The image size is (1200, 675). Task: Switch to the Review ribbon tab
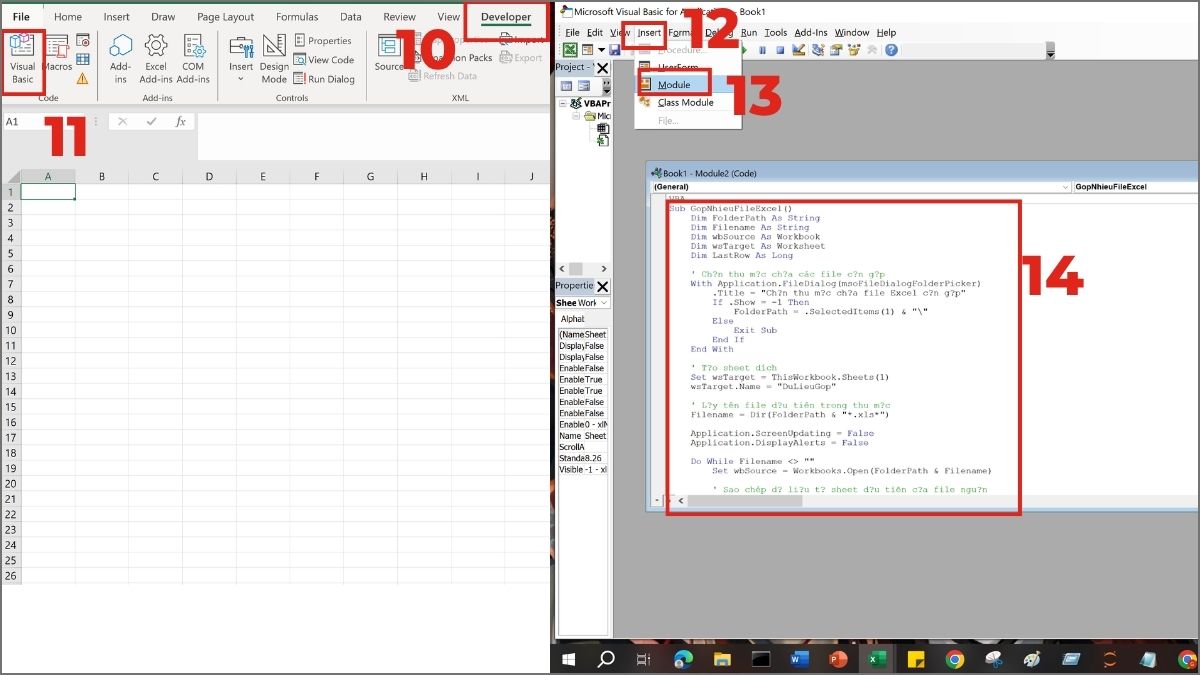click(x=399, y=17)
